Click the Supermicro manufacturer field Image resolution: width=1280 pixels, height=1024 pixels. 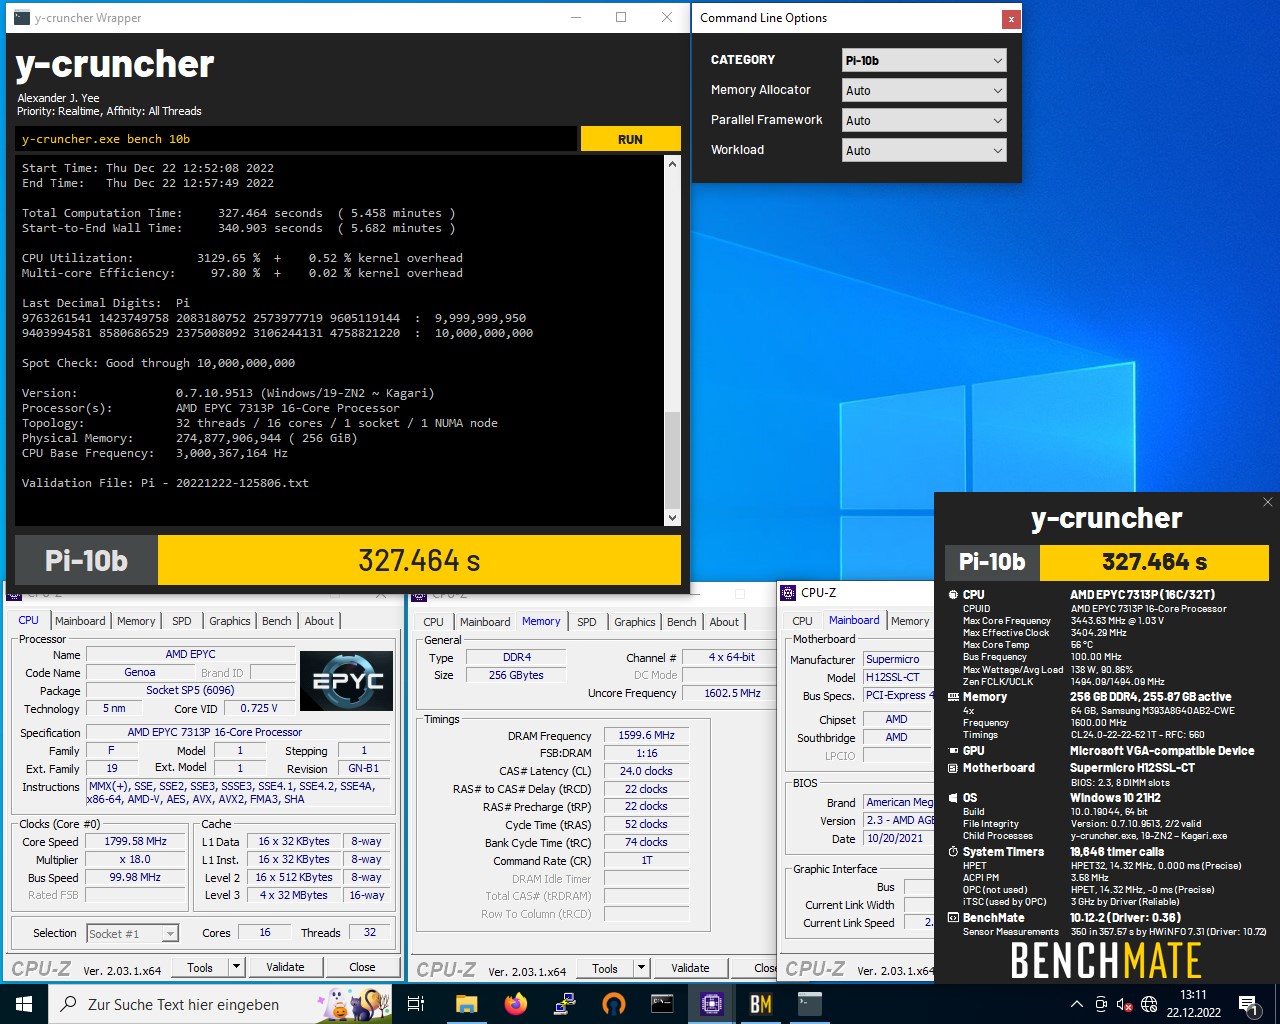click(898, 659)
